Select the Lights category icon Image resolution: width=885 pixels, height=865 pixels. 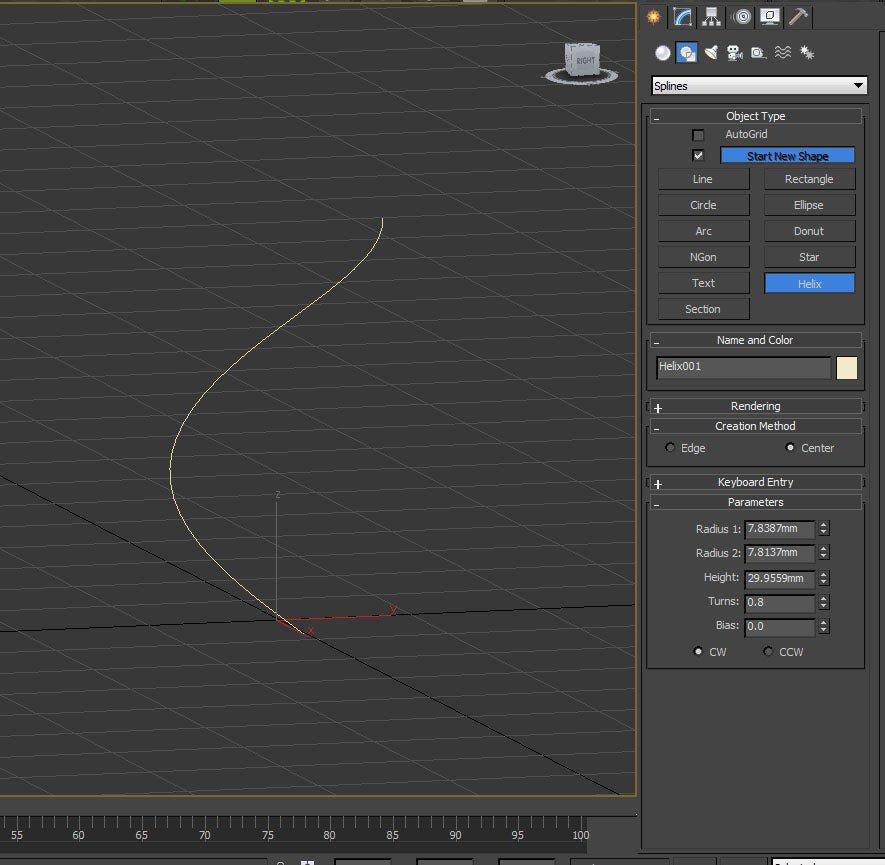click(x=711, y=53)
